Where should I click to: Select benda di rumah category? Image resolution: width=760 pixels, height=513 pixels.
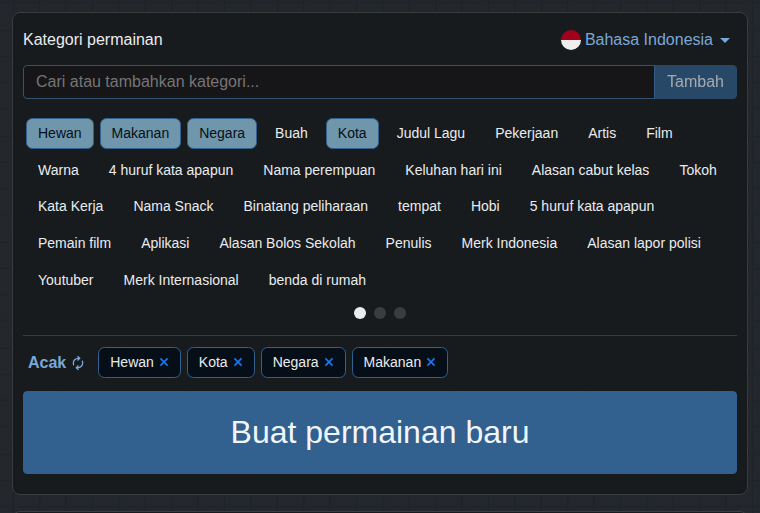click(x=317, y=280)
